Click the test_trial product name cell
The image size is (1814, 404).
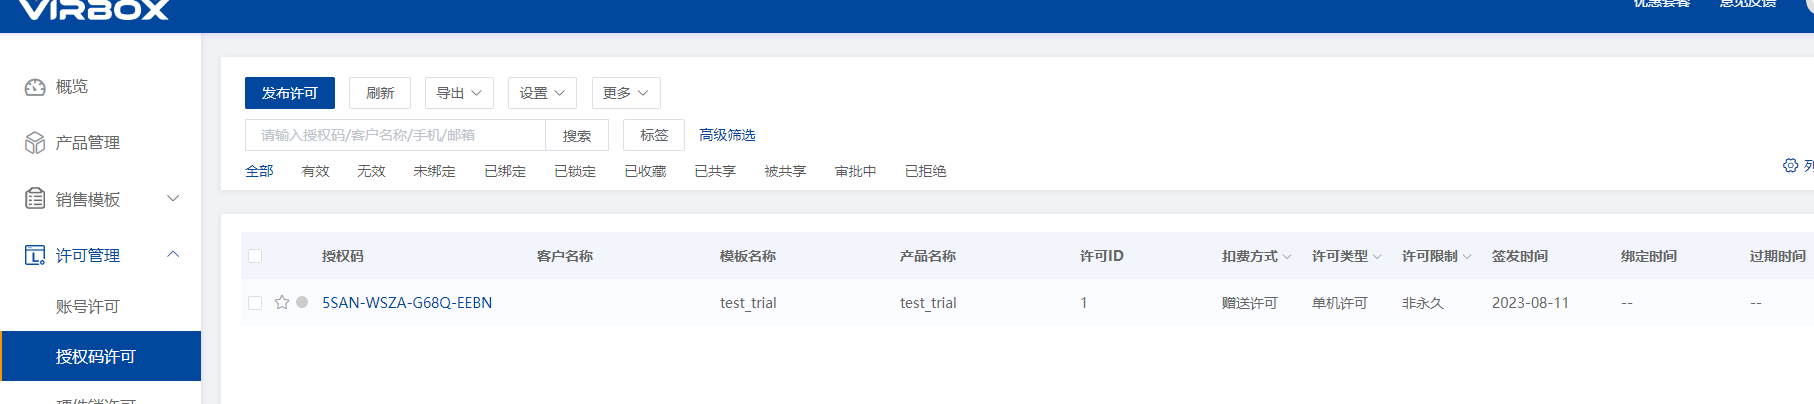[928, 303]
